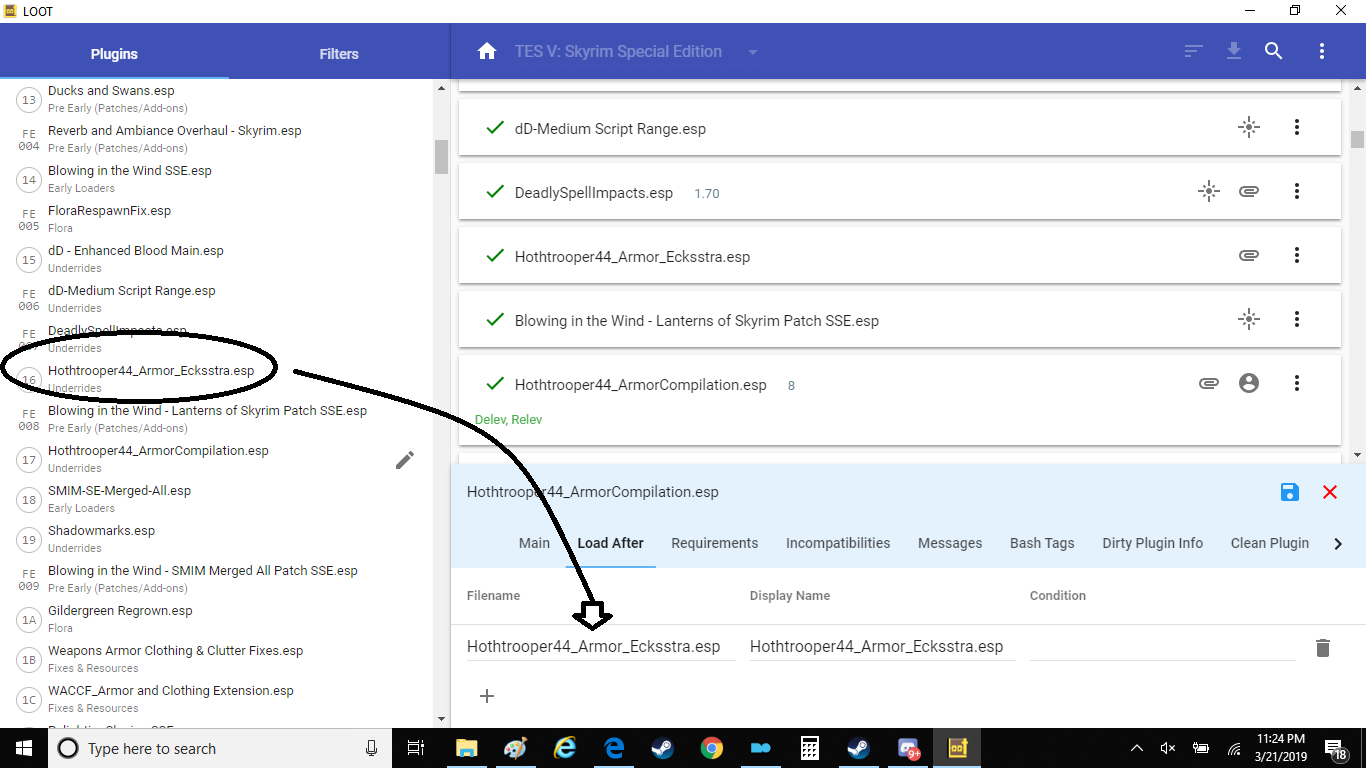Add a new row with the plus icon
Image resolution: width=1366 pixels, height=768 pixels.
(x=487, y=696)
